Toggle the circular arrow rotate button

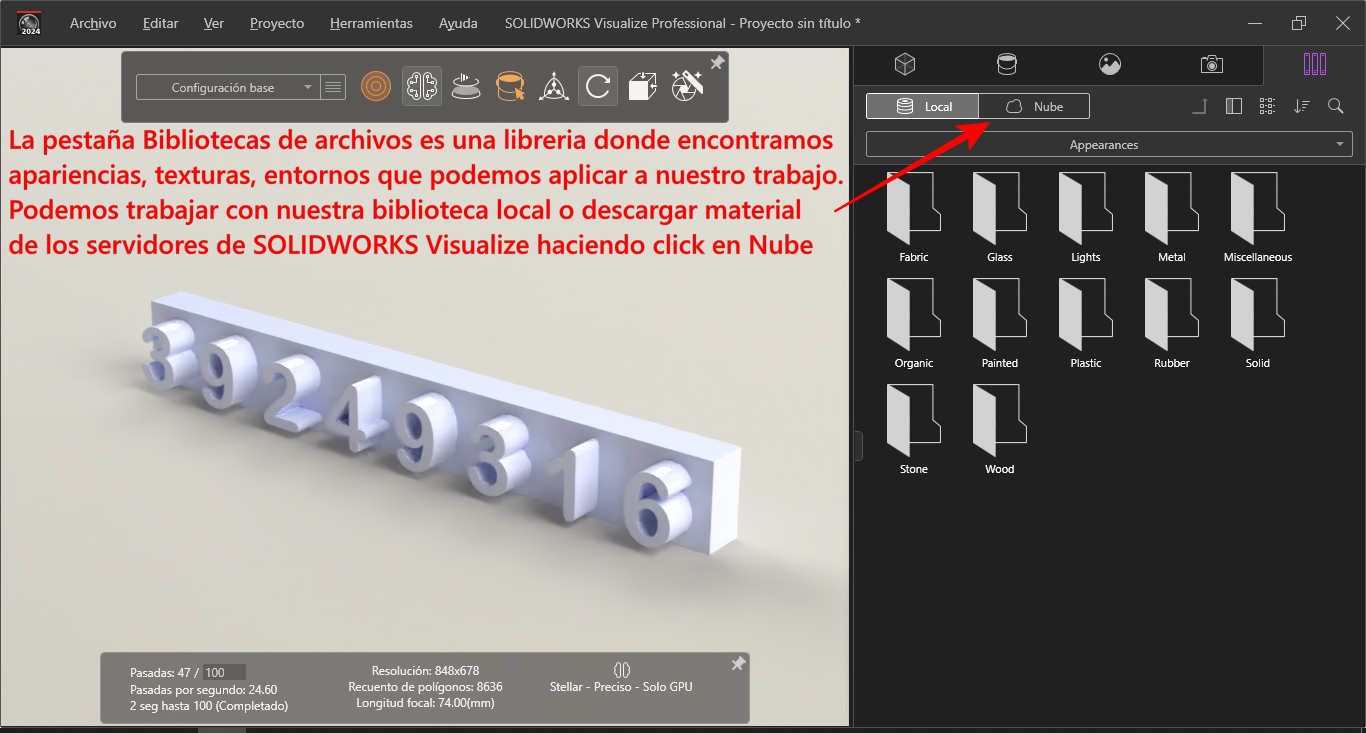597,87
